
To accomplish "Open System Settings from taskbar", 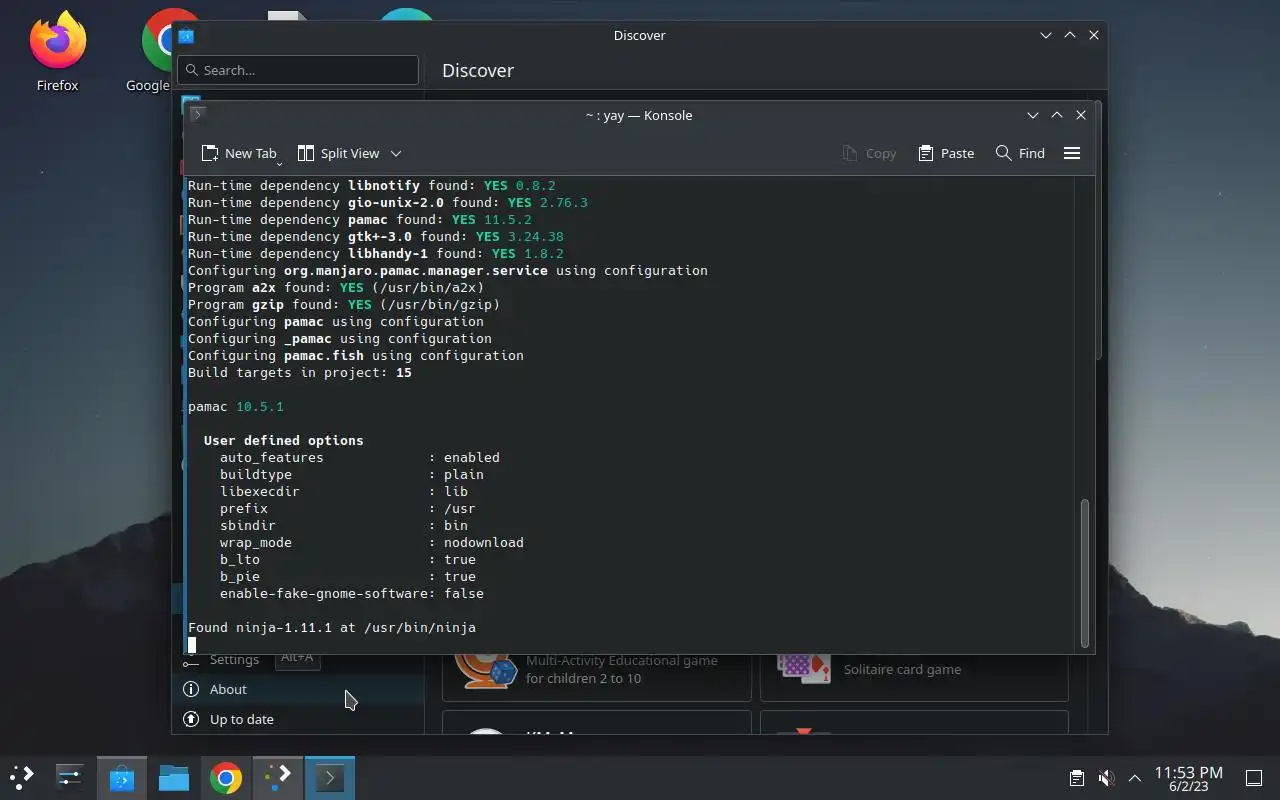I will [x=70, y=777].
